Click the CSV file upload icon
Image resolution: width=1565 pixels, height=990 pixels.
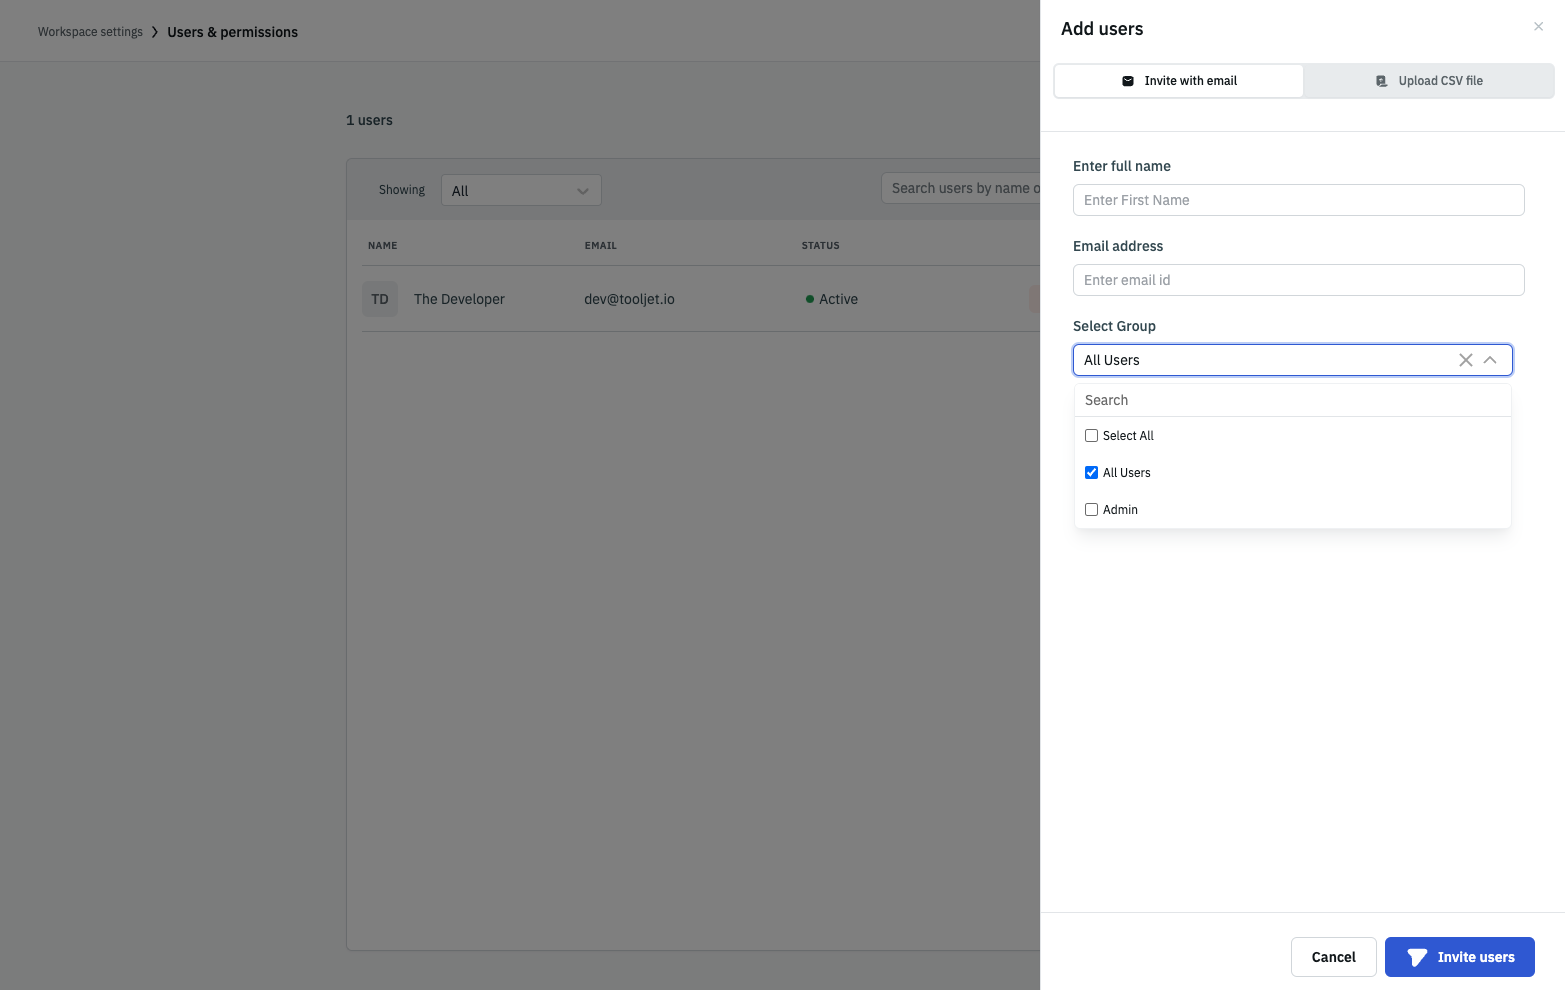pos(1381,81)
